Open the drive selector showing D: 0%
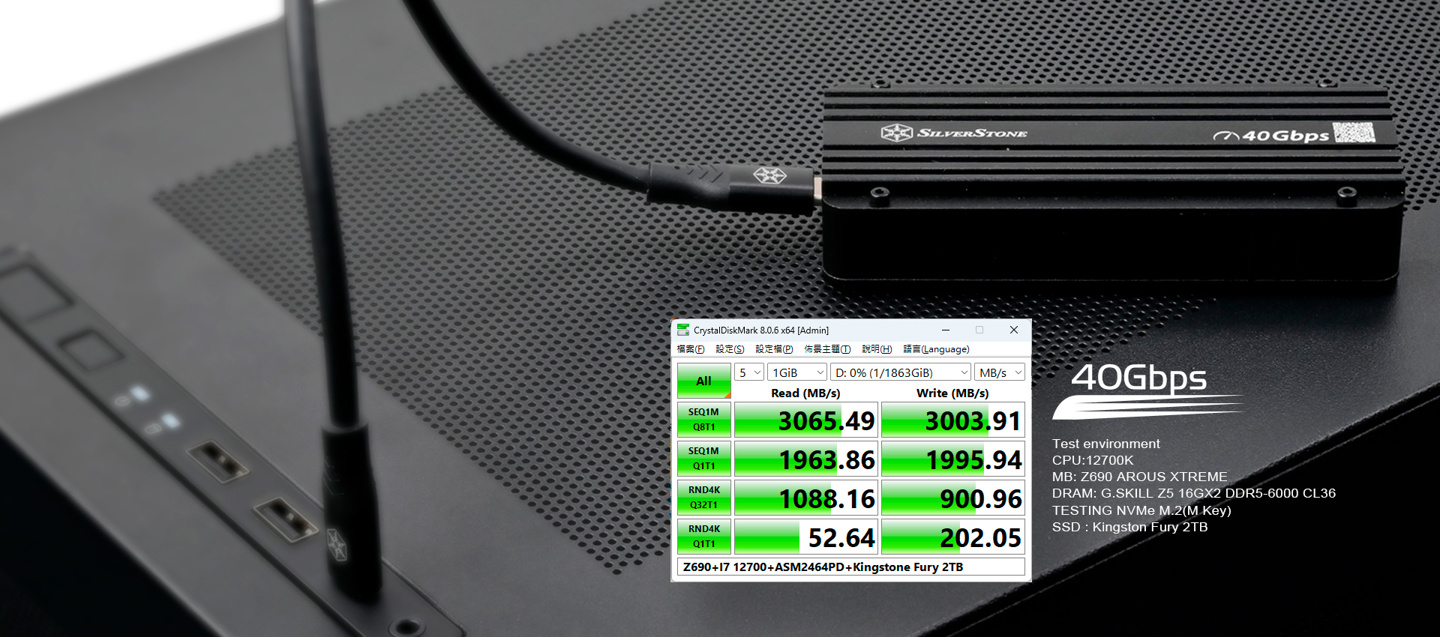Screen dimensions: 1440x637 click(x=900, y=372)
